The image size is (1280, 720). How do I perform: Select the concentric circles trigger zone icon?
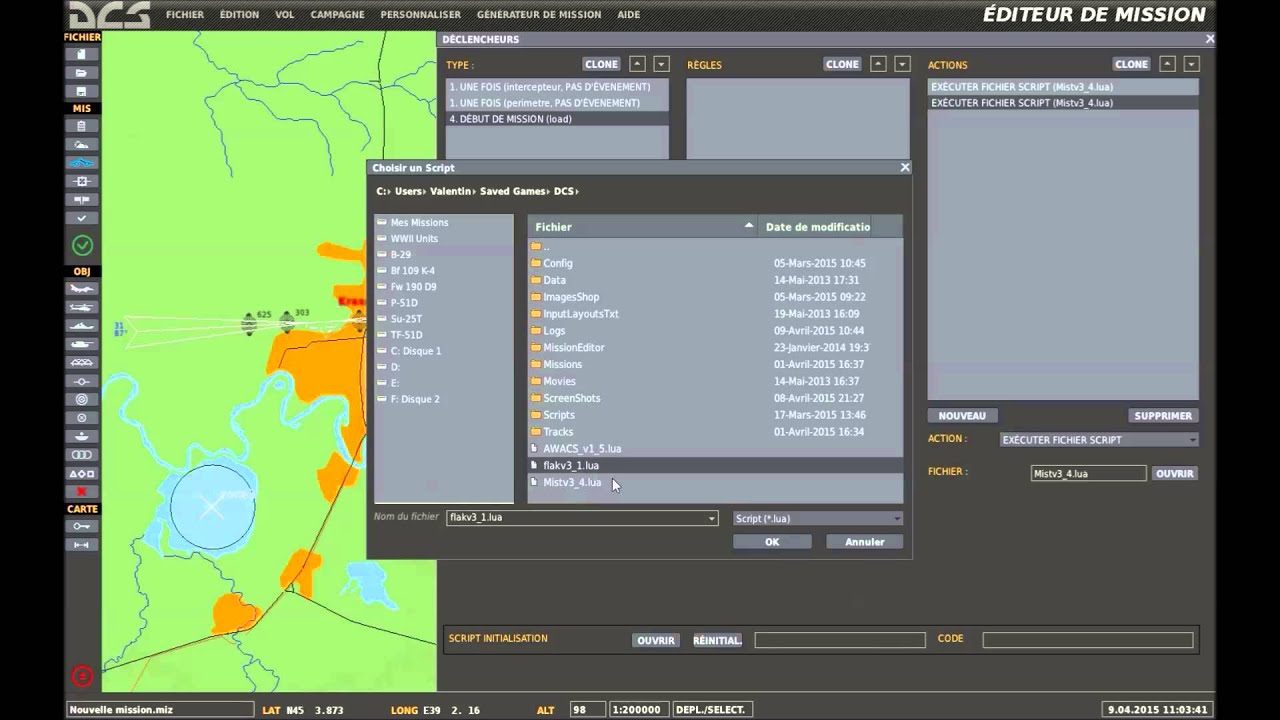click(82, 399)
